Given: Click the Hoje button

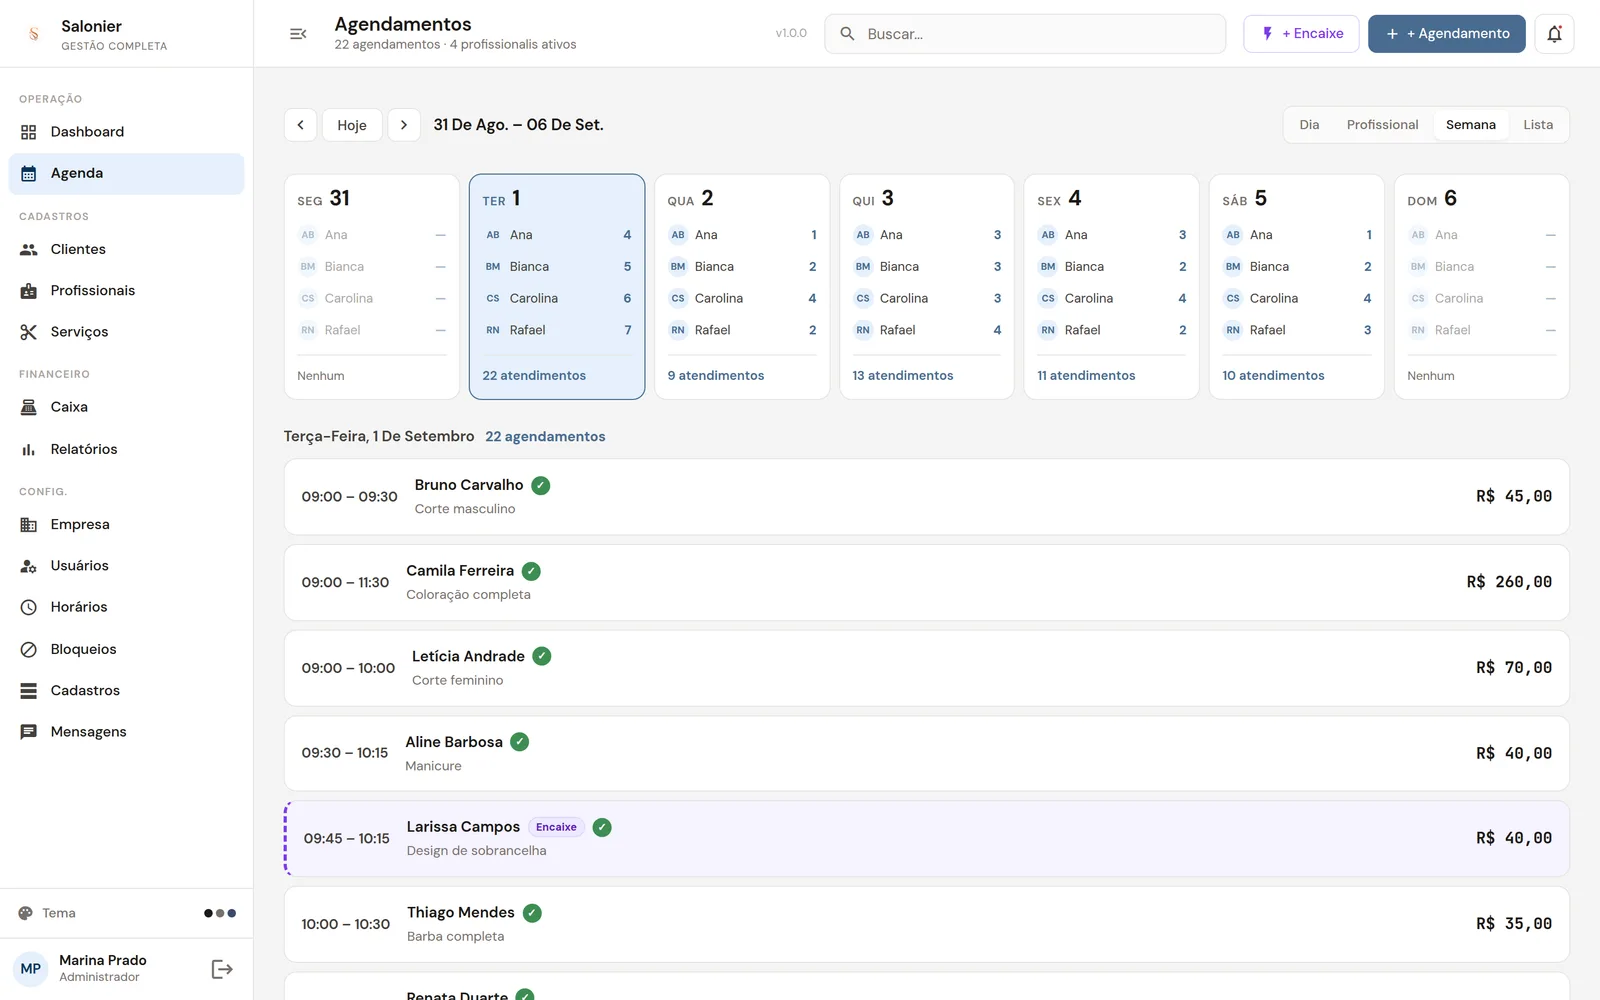Looking at the screenshot, I should (x=352, y=125).
